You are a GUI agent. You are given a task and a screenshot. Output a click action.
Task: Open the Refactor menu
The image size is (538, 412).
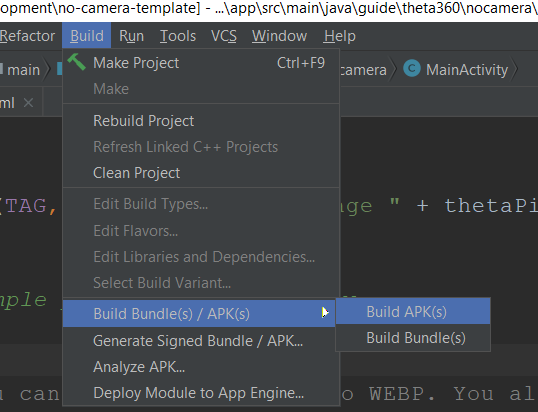27,36
